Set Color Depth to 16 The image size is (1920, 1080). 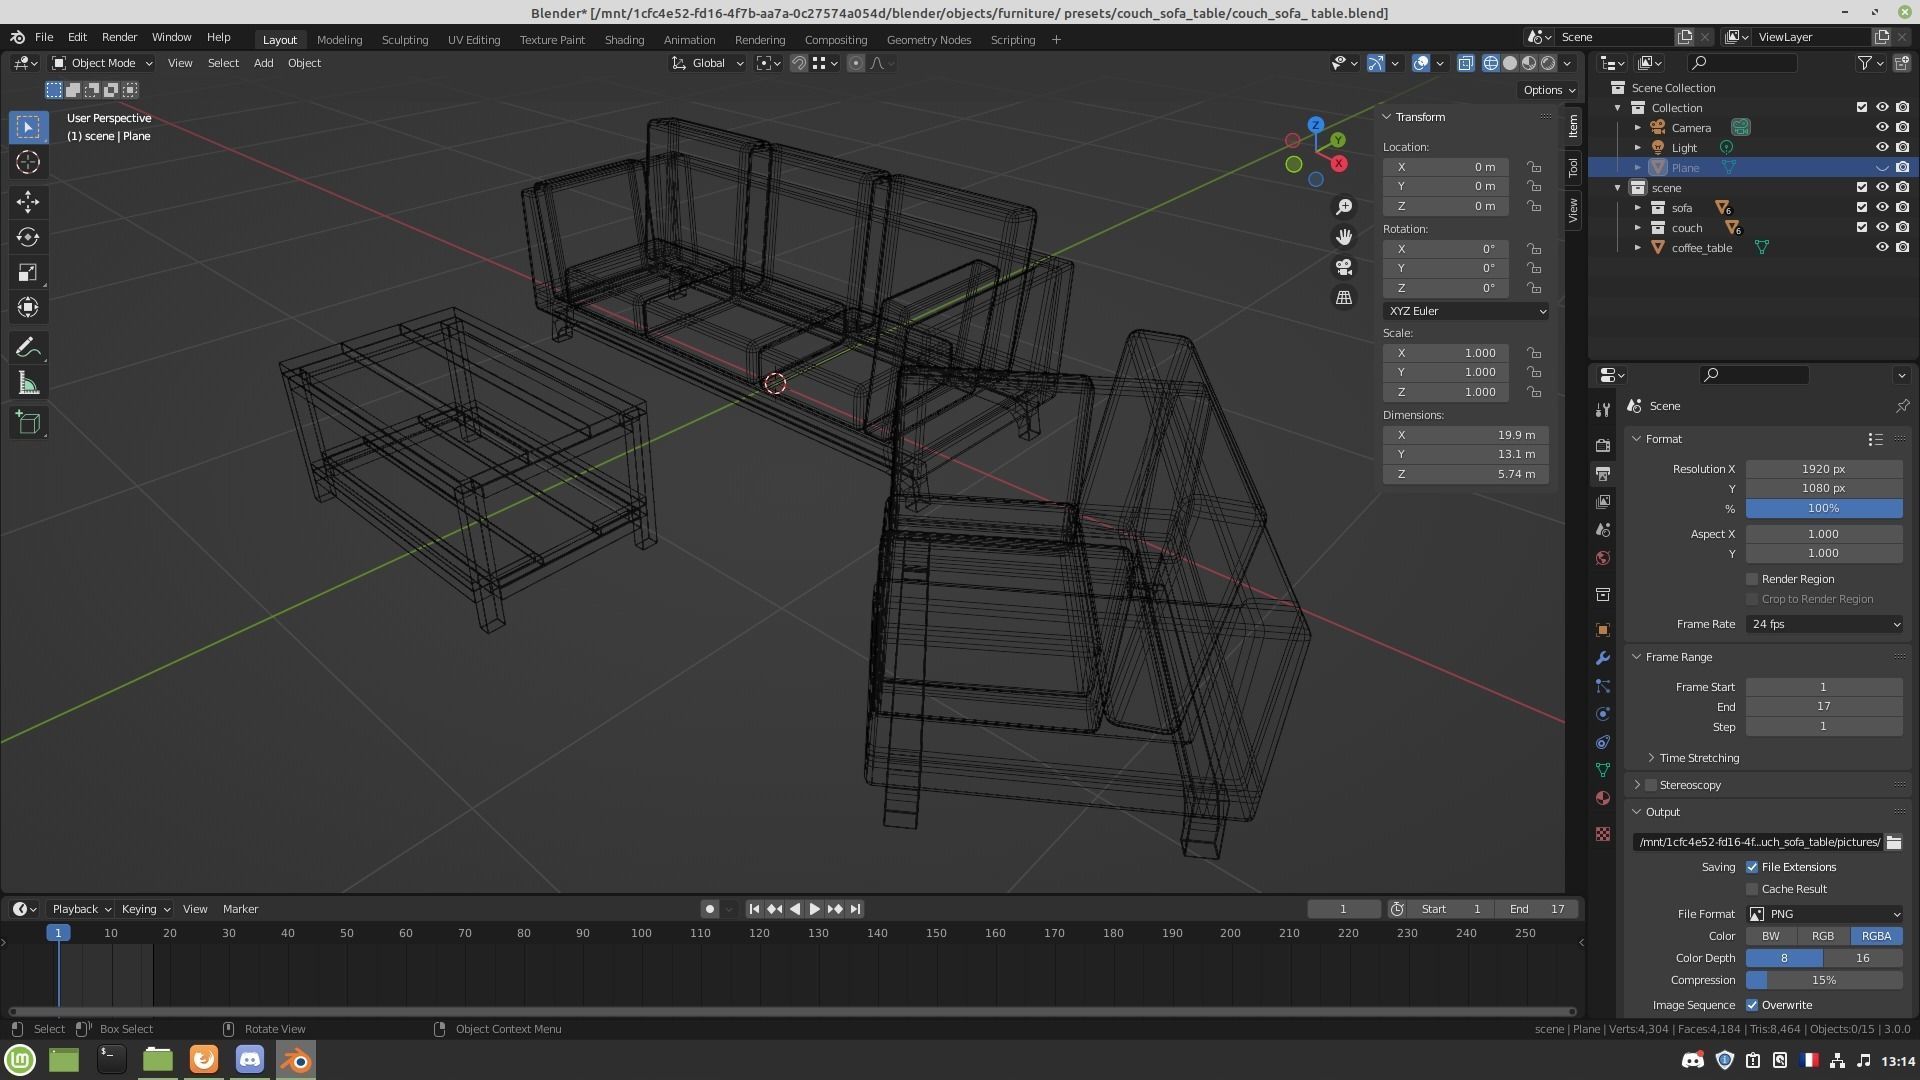(1863, 958)
